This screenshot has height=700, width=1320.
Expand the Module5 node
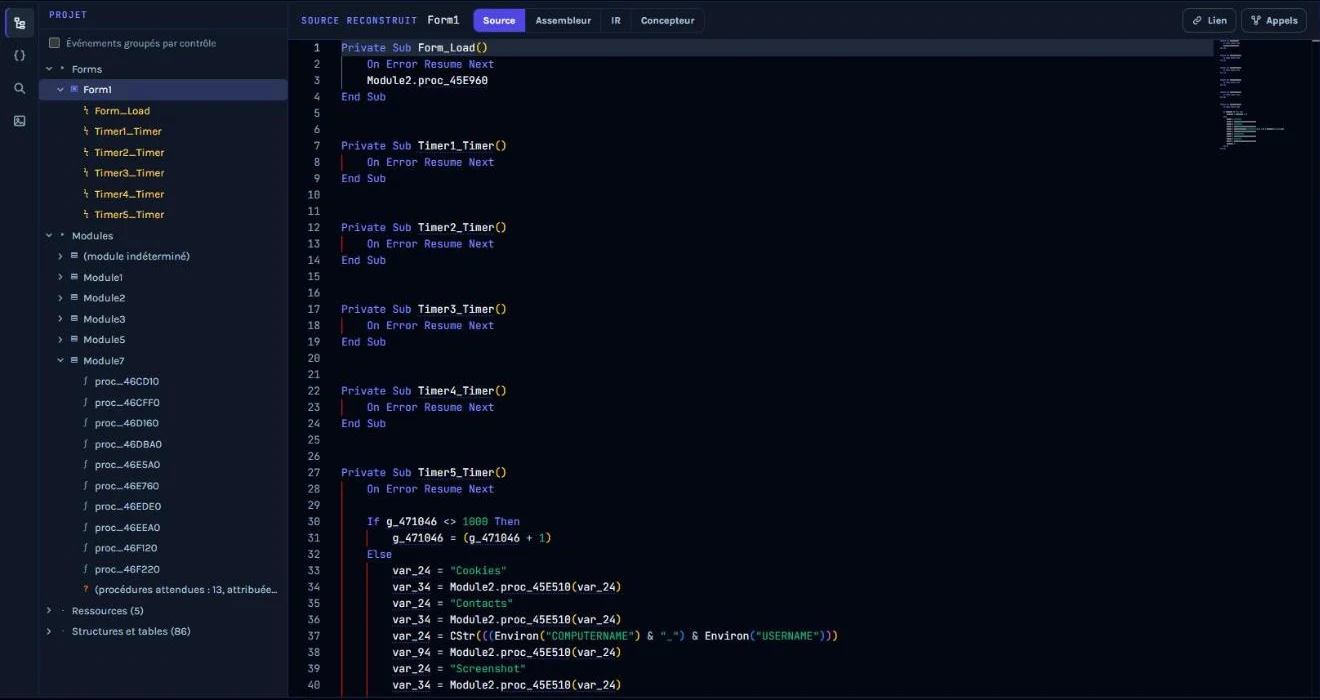[61, 340]
